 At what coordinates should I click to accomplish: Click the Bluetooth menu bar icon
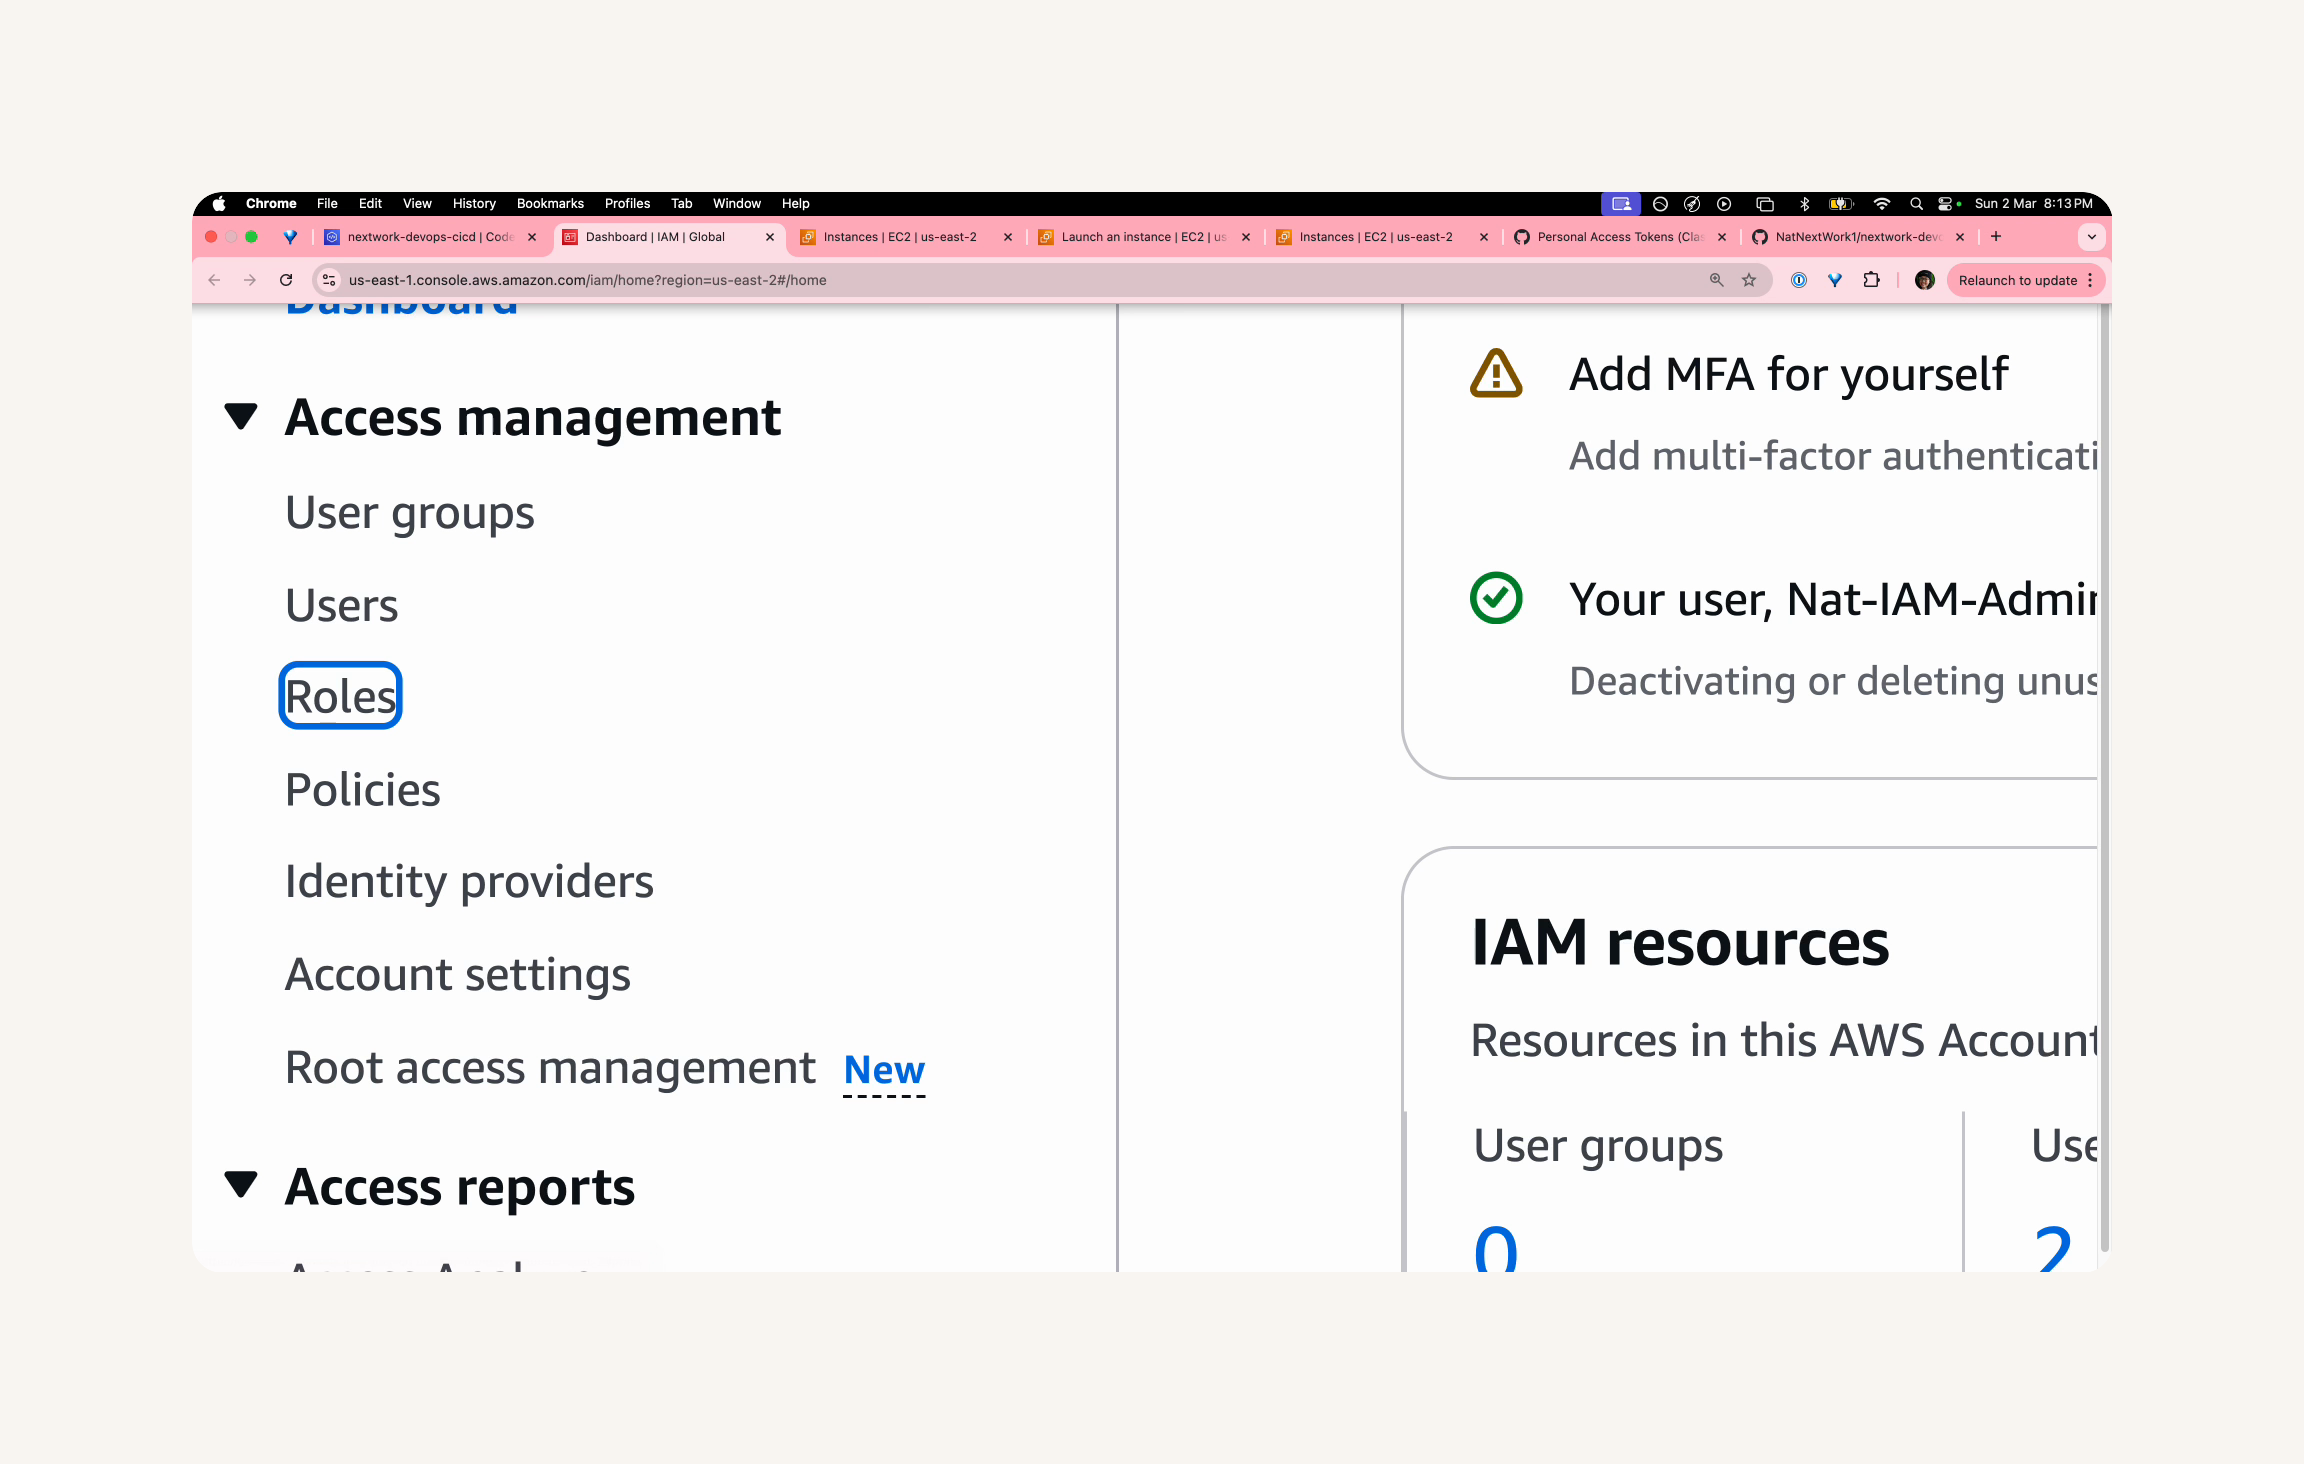point(1805,203)
